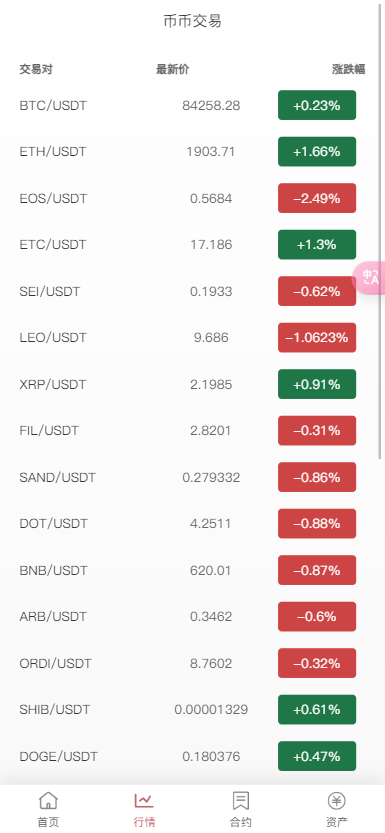Click the ETH/USDT +1.66% change badge

[x=317, y=152]
